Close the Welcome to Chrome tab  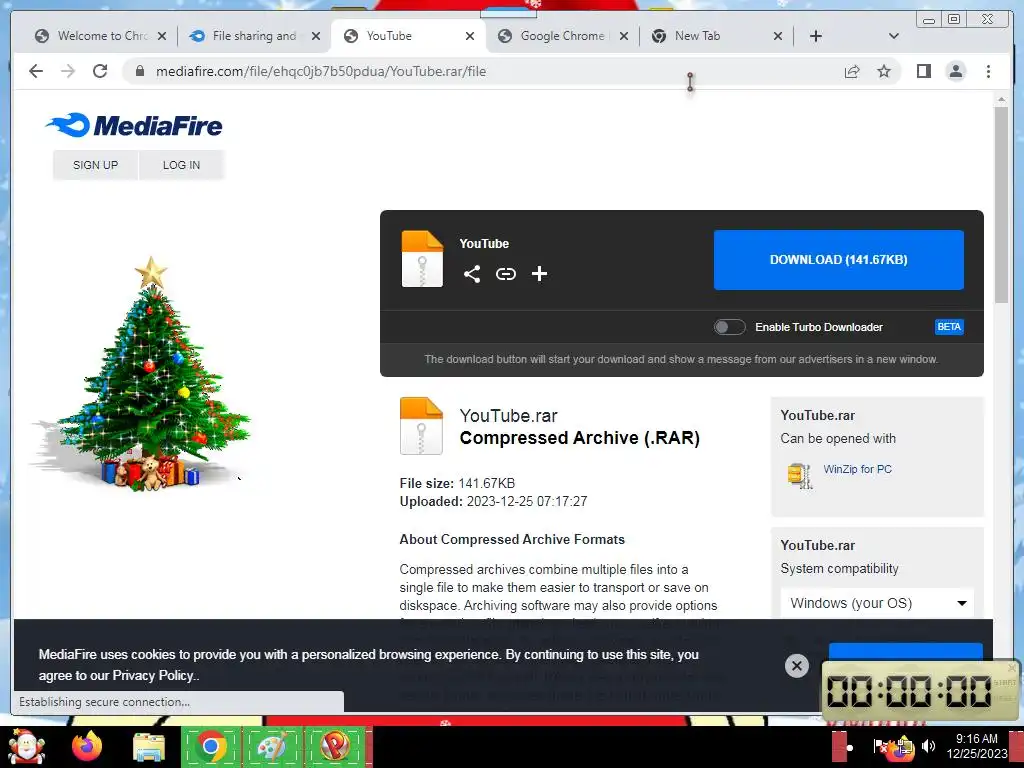tap(162, 36)
